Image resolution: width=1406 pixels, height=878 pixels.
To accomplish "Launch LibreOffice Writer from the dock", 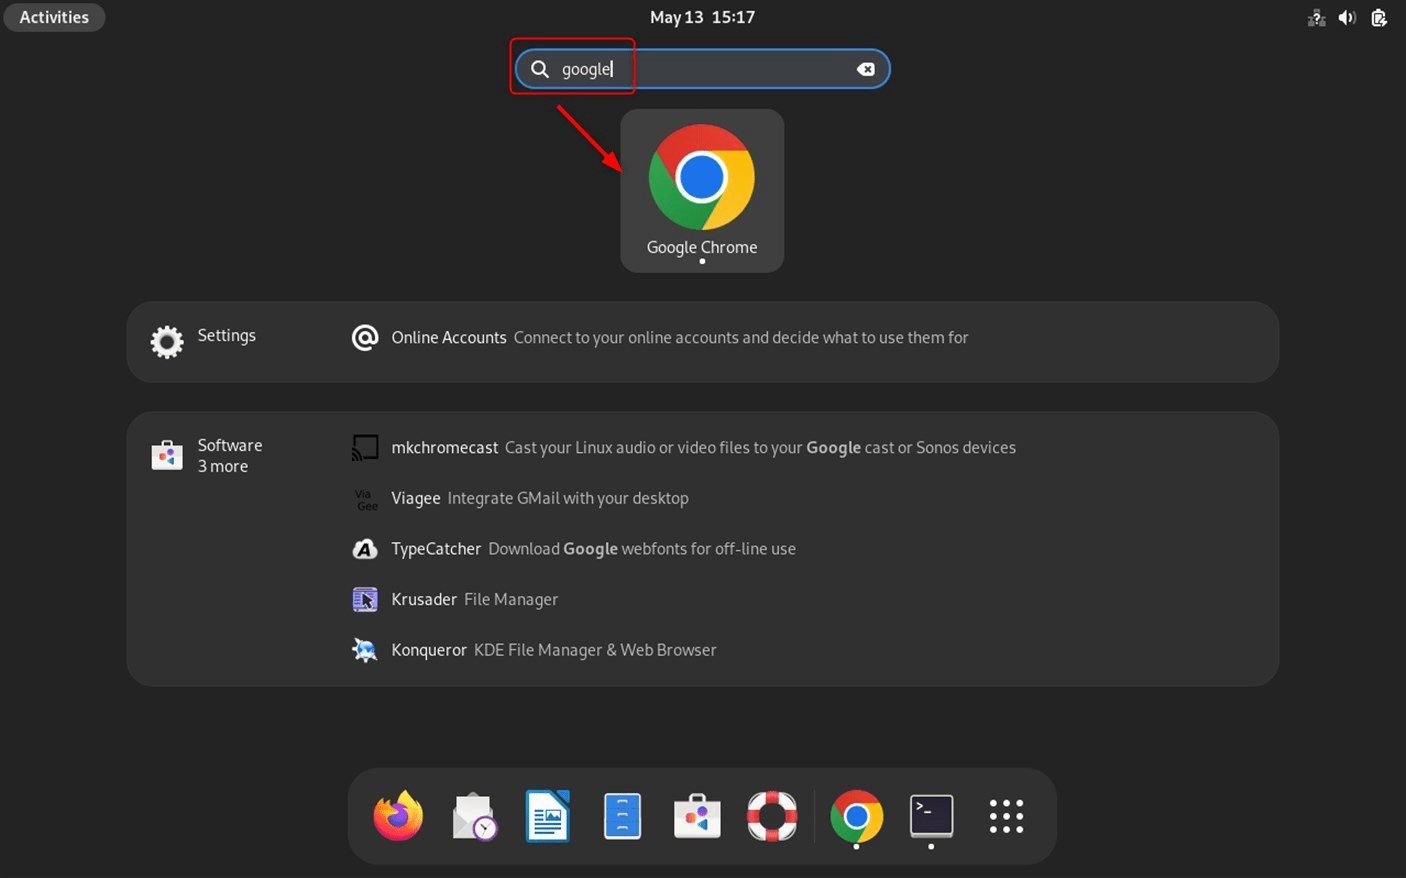I will pyautogui.click(x=548, y=816).
